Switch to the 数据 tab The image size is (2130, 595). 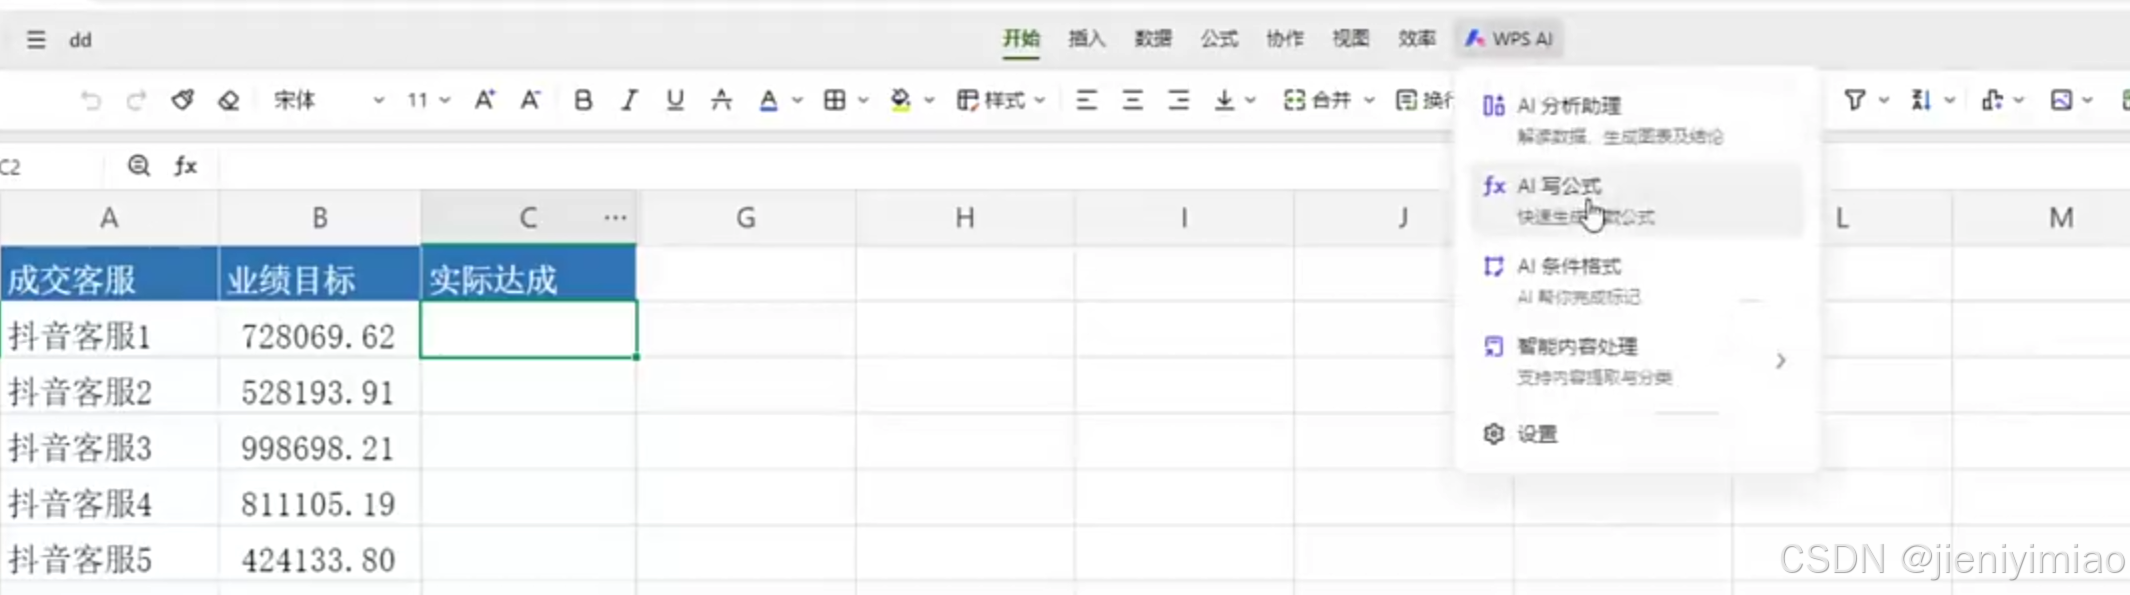click(1153, 39)
